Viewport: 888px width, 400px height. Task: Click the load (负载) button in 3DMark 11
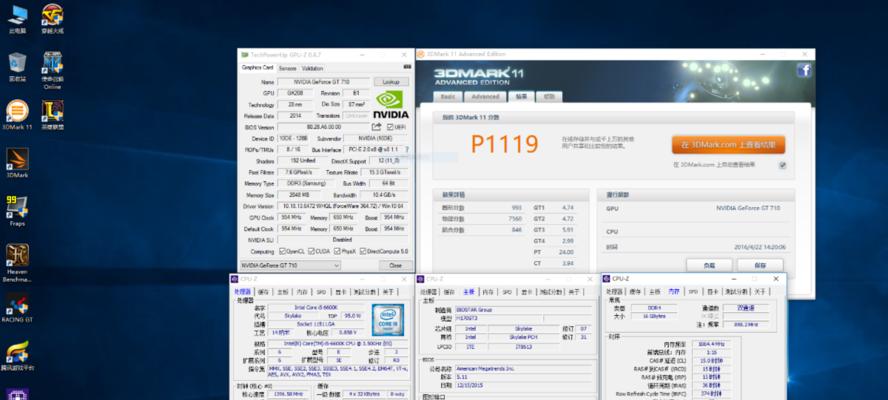(709, 265)
